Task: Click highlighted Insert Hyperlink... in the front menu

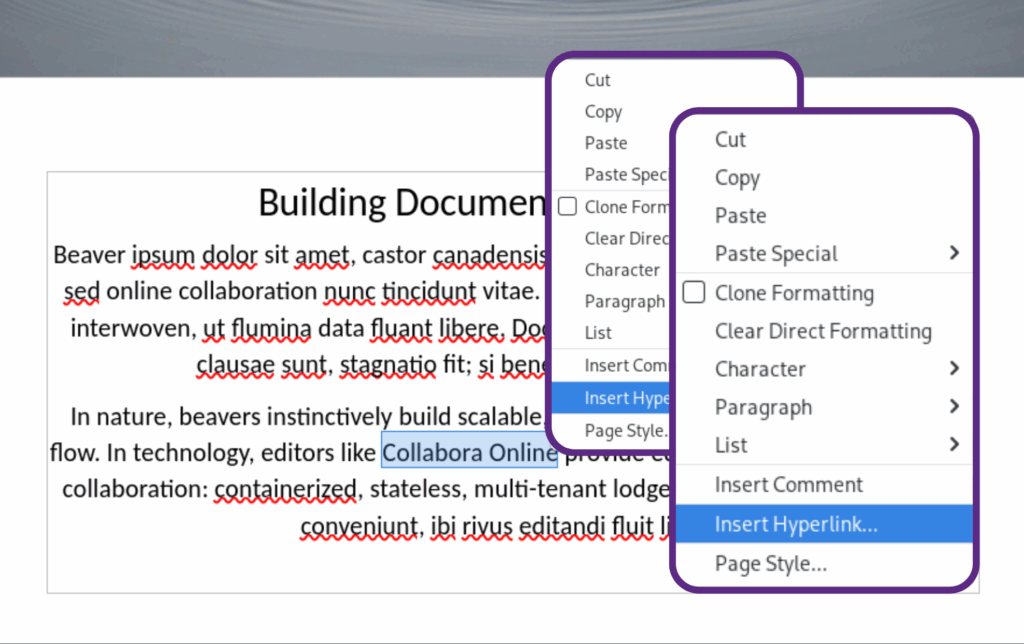Action: tap(796, 524)
